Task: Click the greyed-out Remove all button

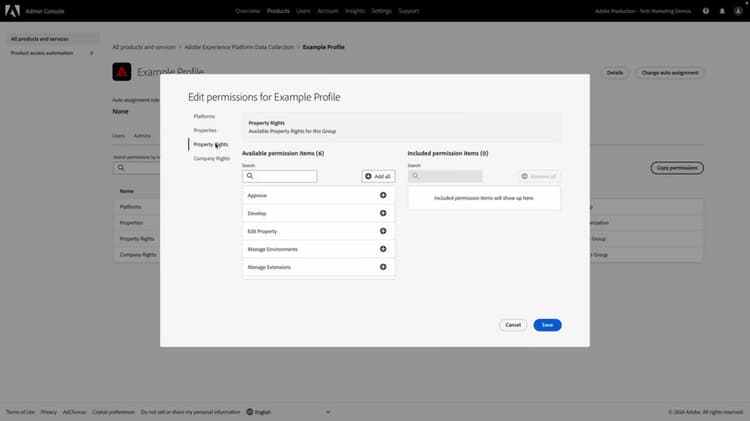Action: (x=539, y=176)
